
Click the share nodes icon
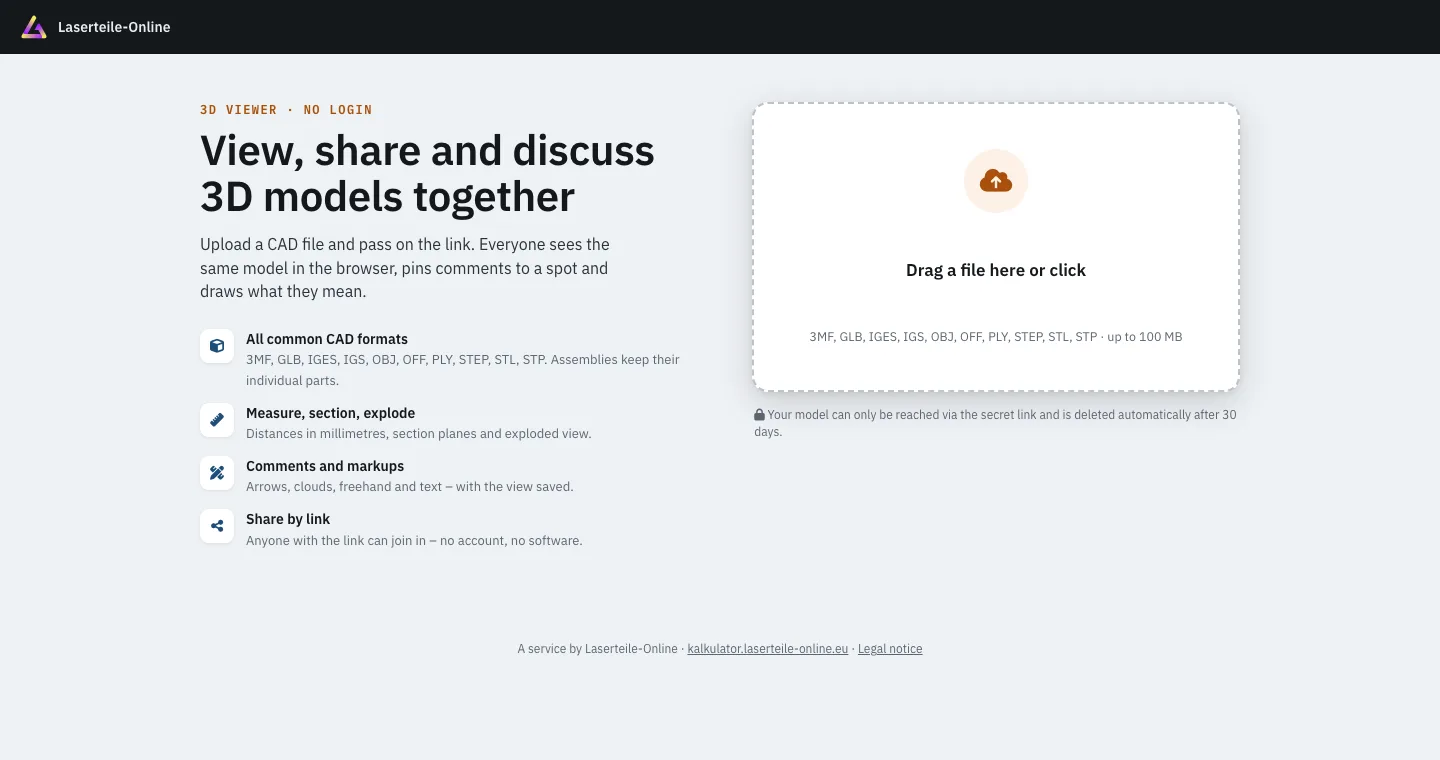(x=217, y=526)
